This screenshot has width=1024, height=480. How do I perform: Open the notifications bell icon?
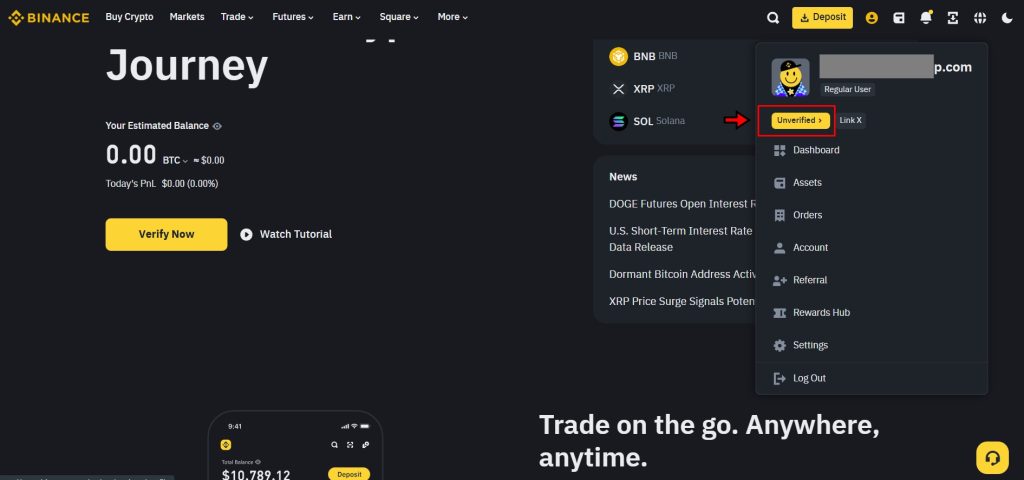coord(926,18)
